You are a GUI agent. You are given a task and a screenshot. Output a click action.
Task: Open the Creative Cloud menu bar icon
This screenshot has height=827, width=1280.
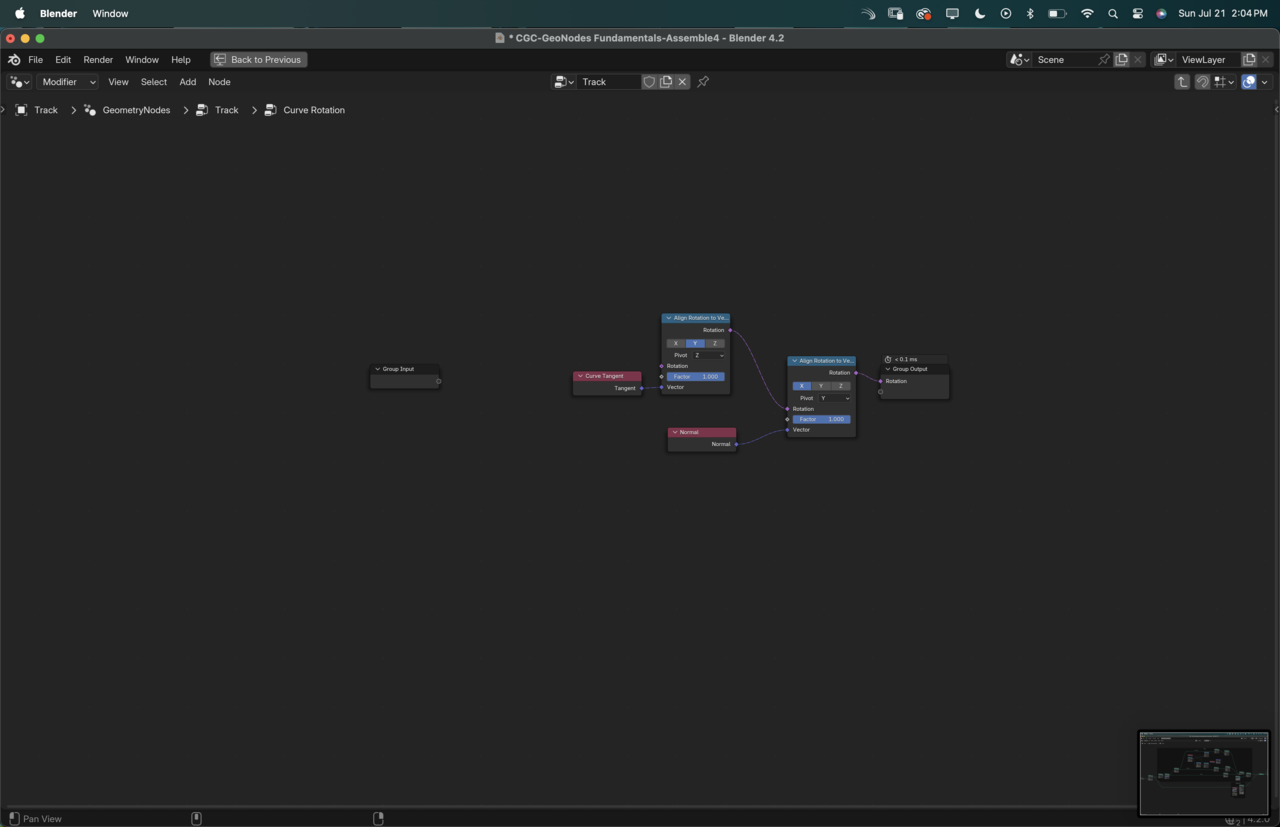(924, 14)
